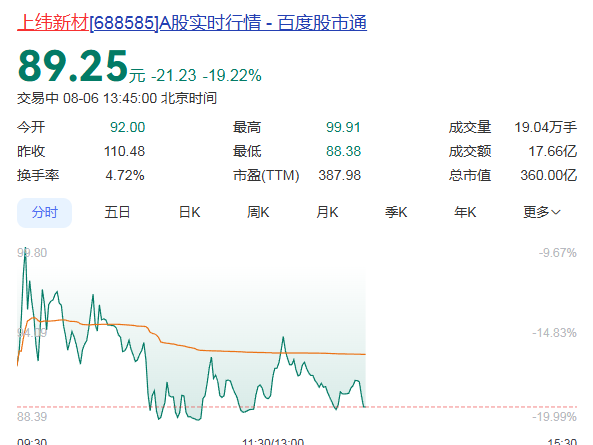Screen dimensions: 593x445
Task: Select the 分时 chart tab
Action: coord(44,212)
